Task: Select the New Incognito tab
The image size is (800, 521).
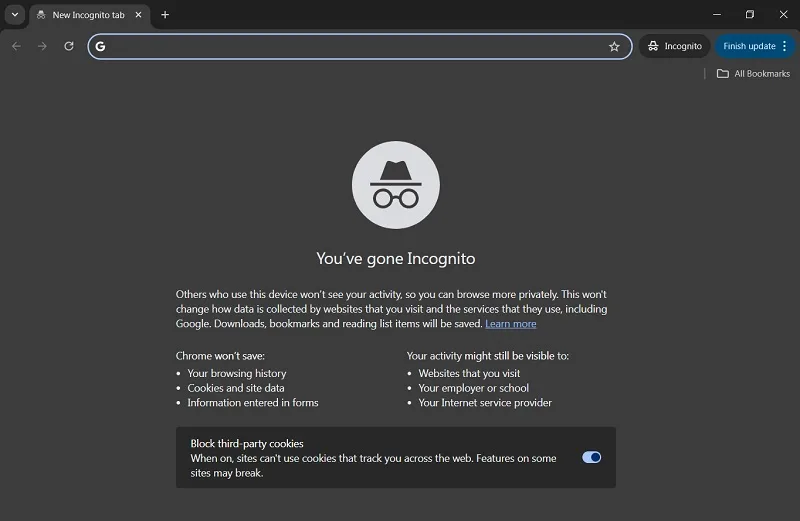Action: 89,15
